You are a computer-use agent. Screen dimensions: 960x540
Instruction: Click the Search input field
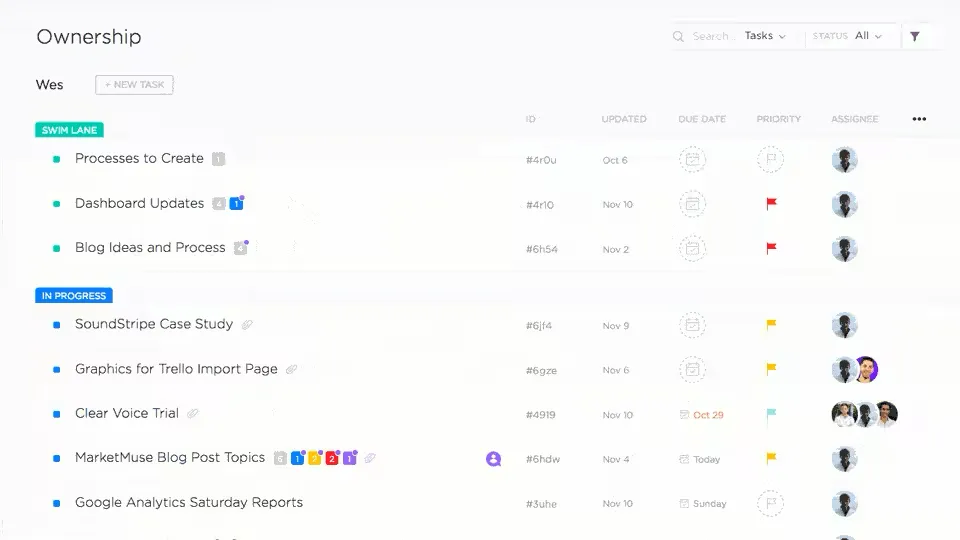click(711, 36)
